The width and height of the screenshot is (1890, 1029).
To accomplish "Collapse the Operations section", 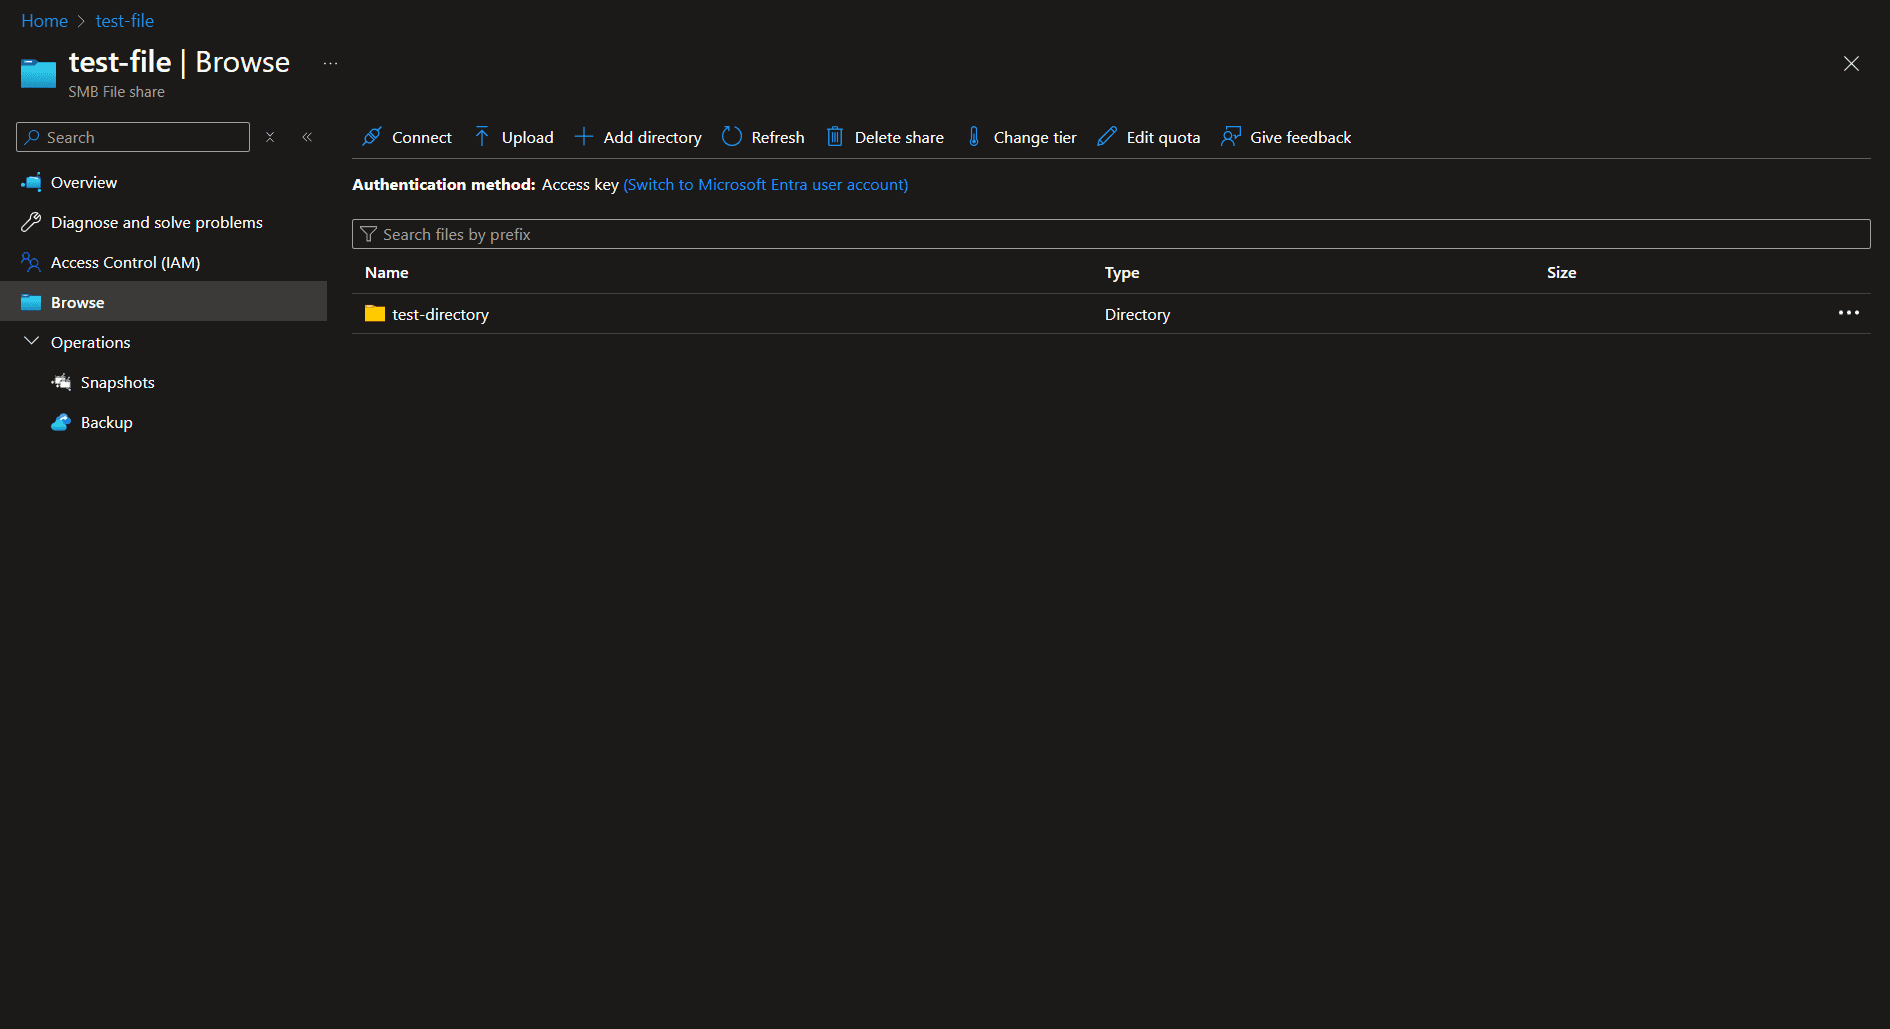I will tap(31, 341).
